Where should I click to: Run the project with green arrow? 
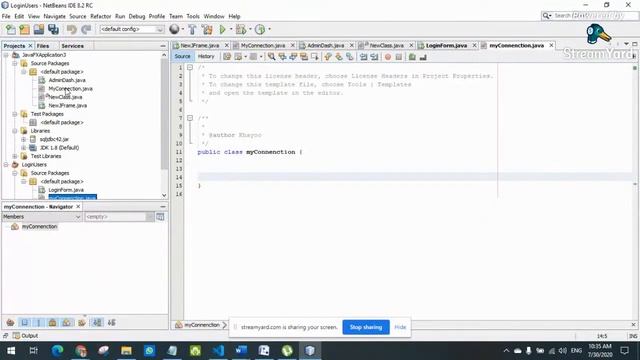pos(222,29)
